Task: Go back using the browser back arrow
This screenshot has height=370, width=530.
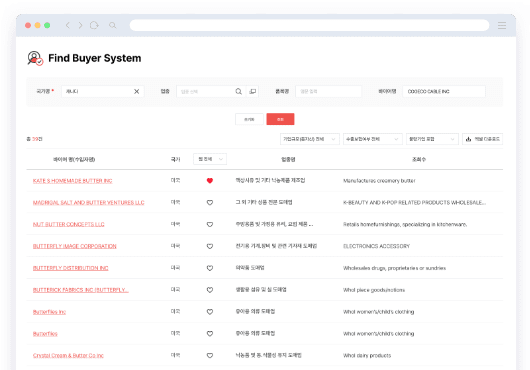Action: (68, 25)
